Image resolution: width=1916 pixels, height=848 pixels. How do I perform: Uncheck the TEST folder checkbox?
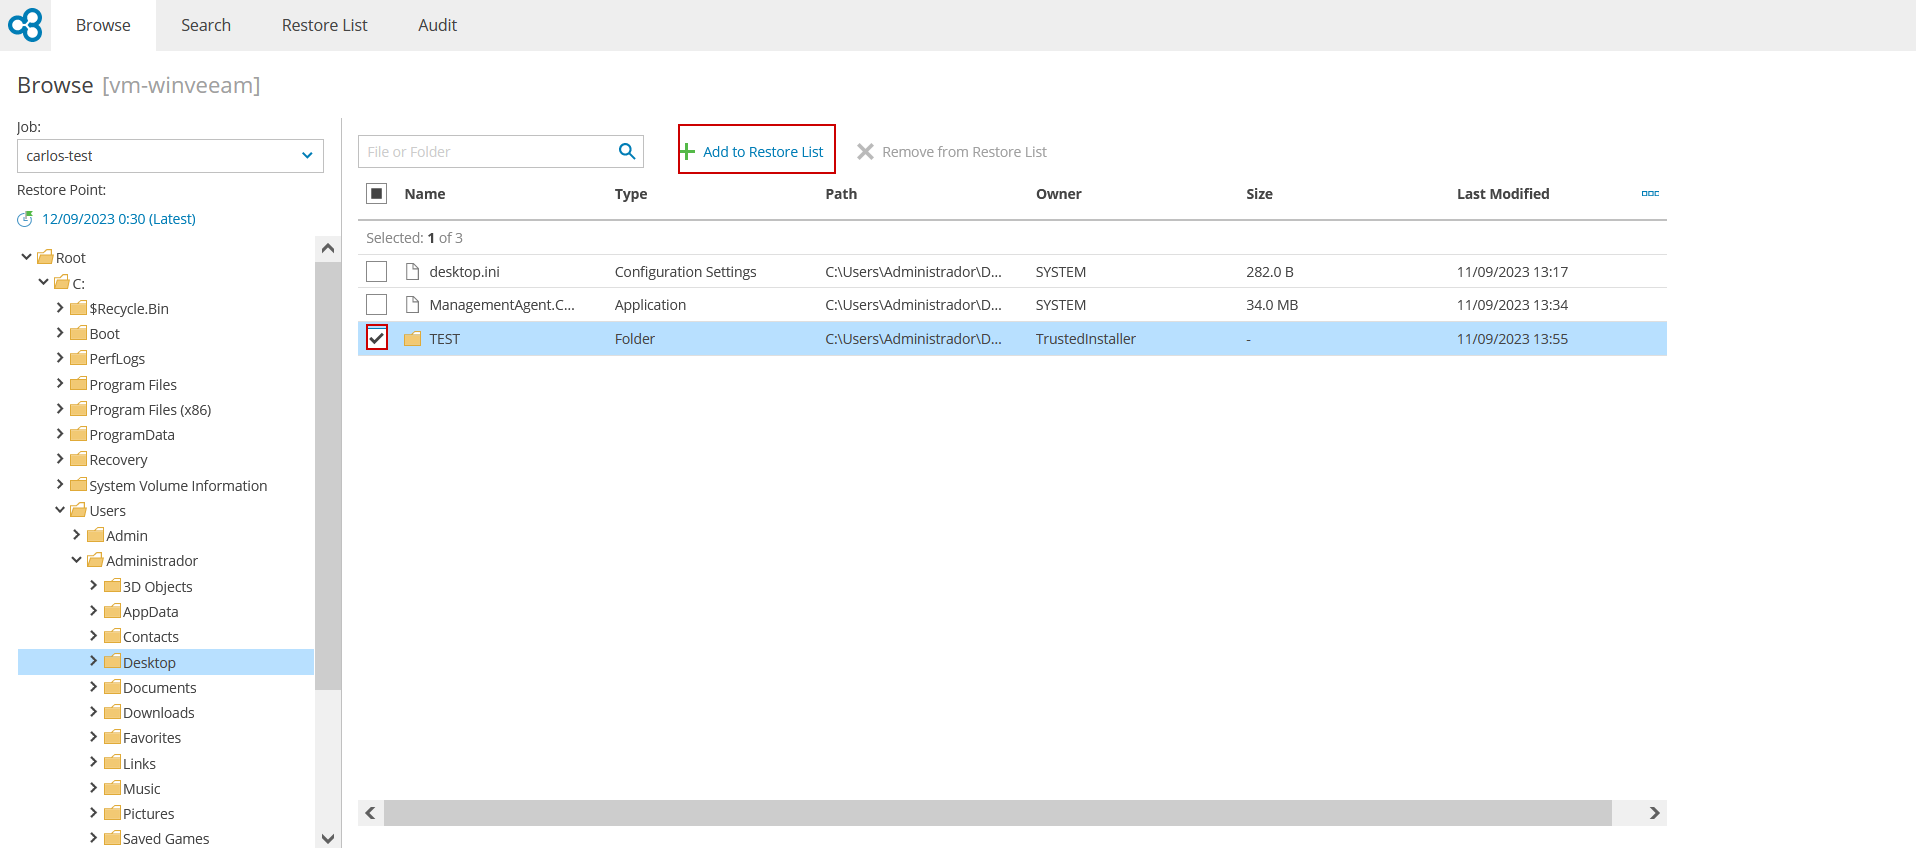tap(376, 339)
